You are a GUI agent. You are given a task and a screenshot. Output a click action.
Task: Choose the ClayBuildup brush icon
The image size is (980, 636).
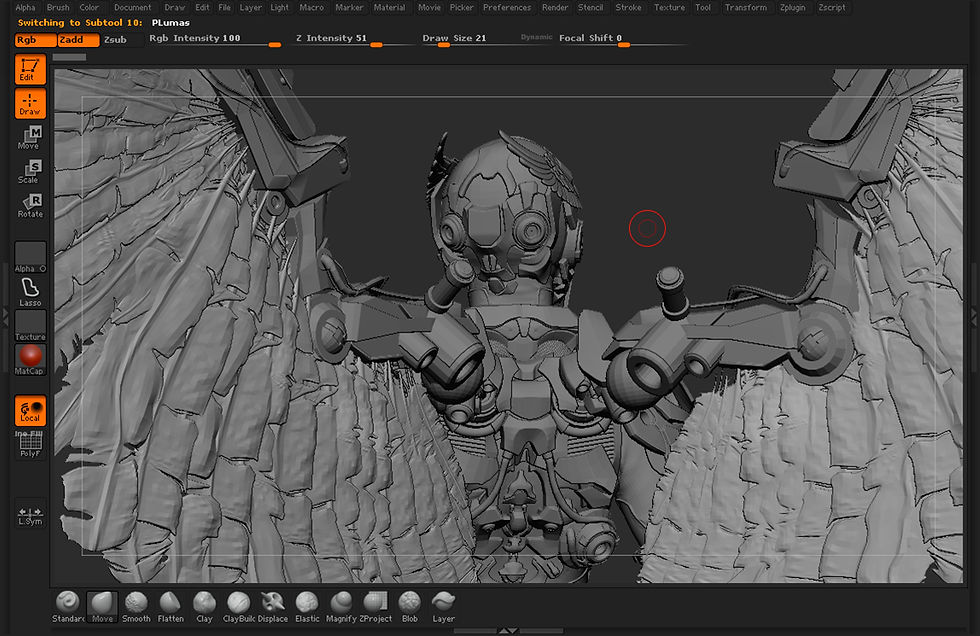pyautogui.click(x=238, y=604)
